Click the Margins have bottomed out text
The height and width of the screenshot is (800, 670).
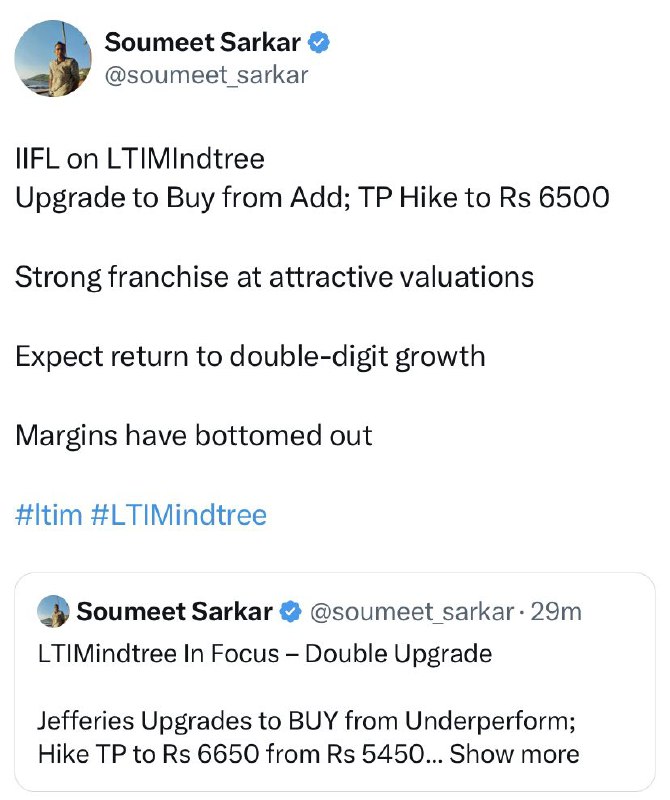[194, 436]
